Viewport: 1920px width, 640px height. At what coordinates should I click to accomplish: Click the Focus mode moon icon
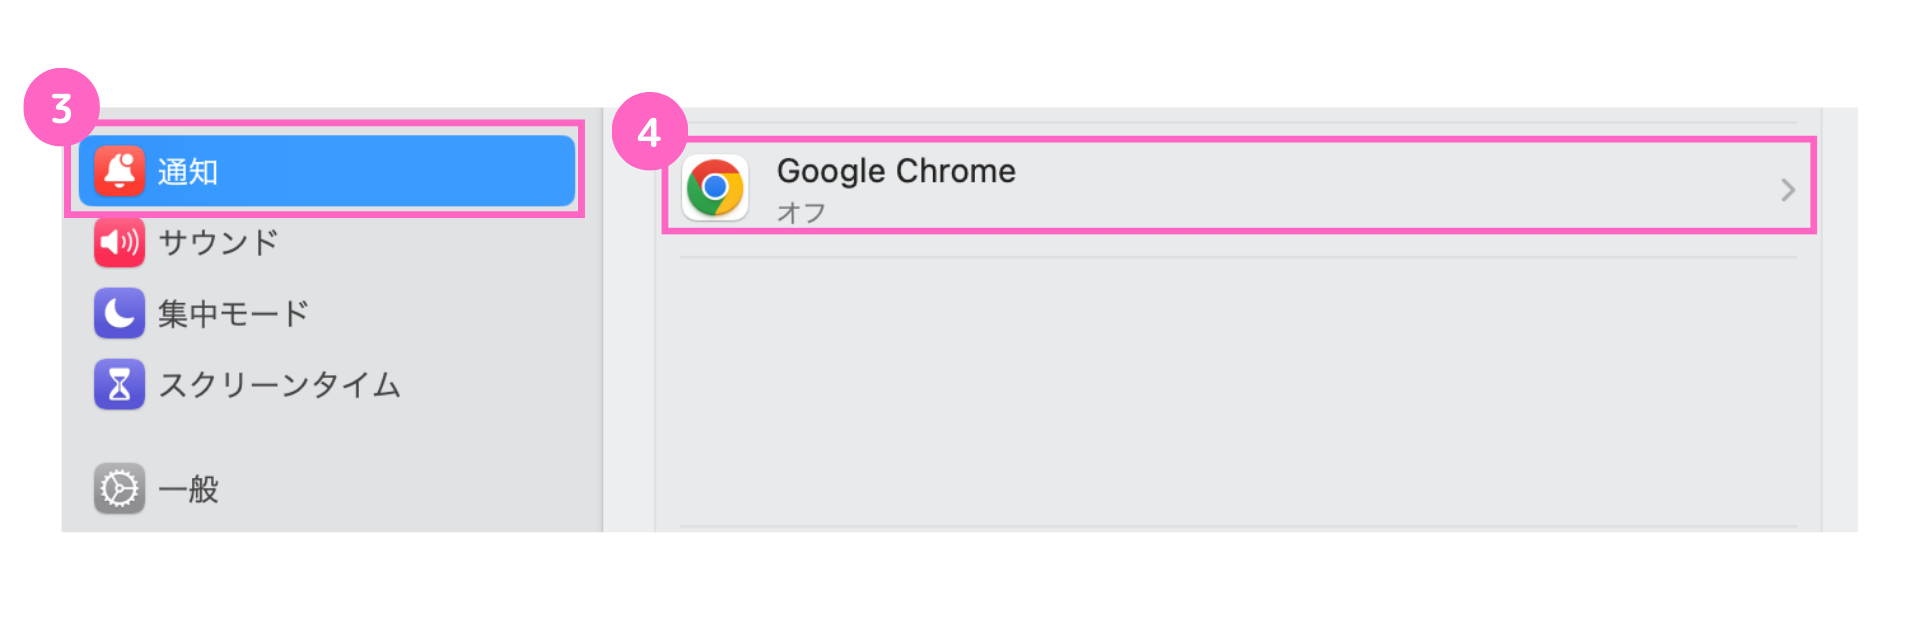[x=119, y=313]
